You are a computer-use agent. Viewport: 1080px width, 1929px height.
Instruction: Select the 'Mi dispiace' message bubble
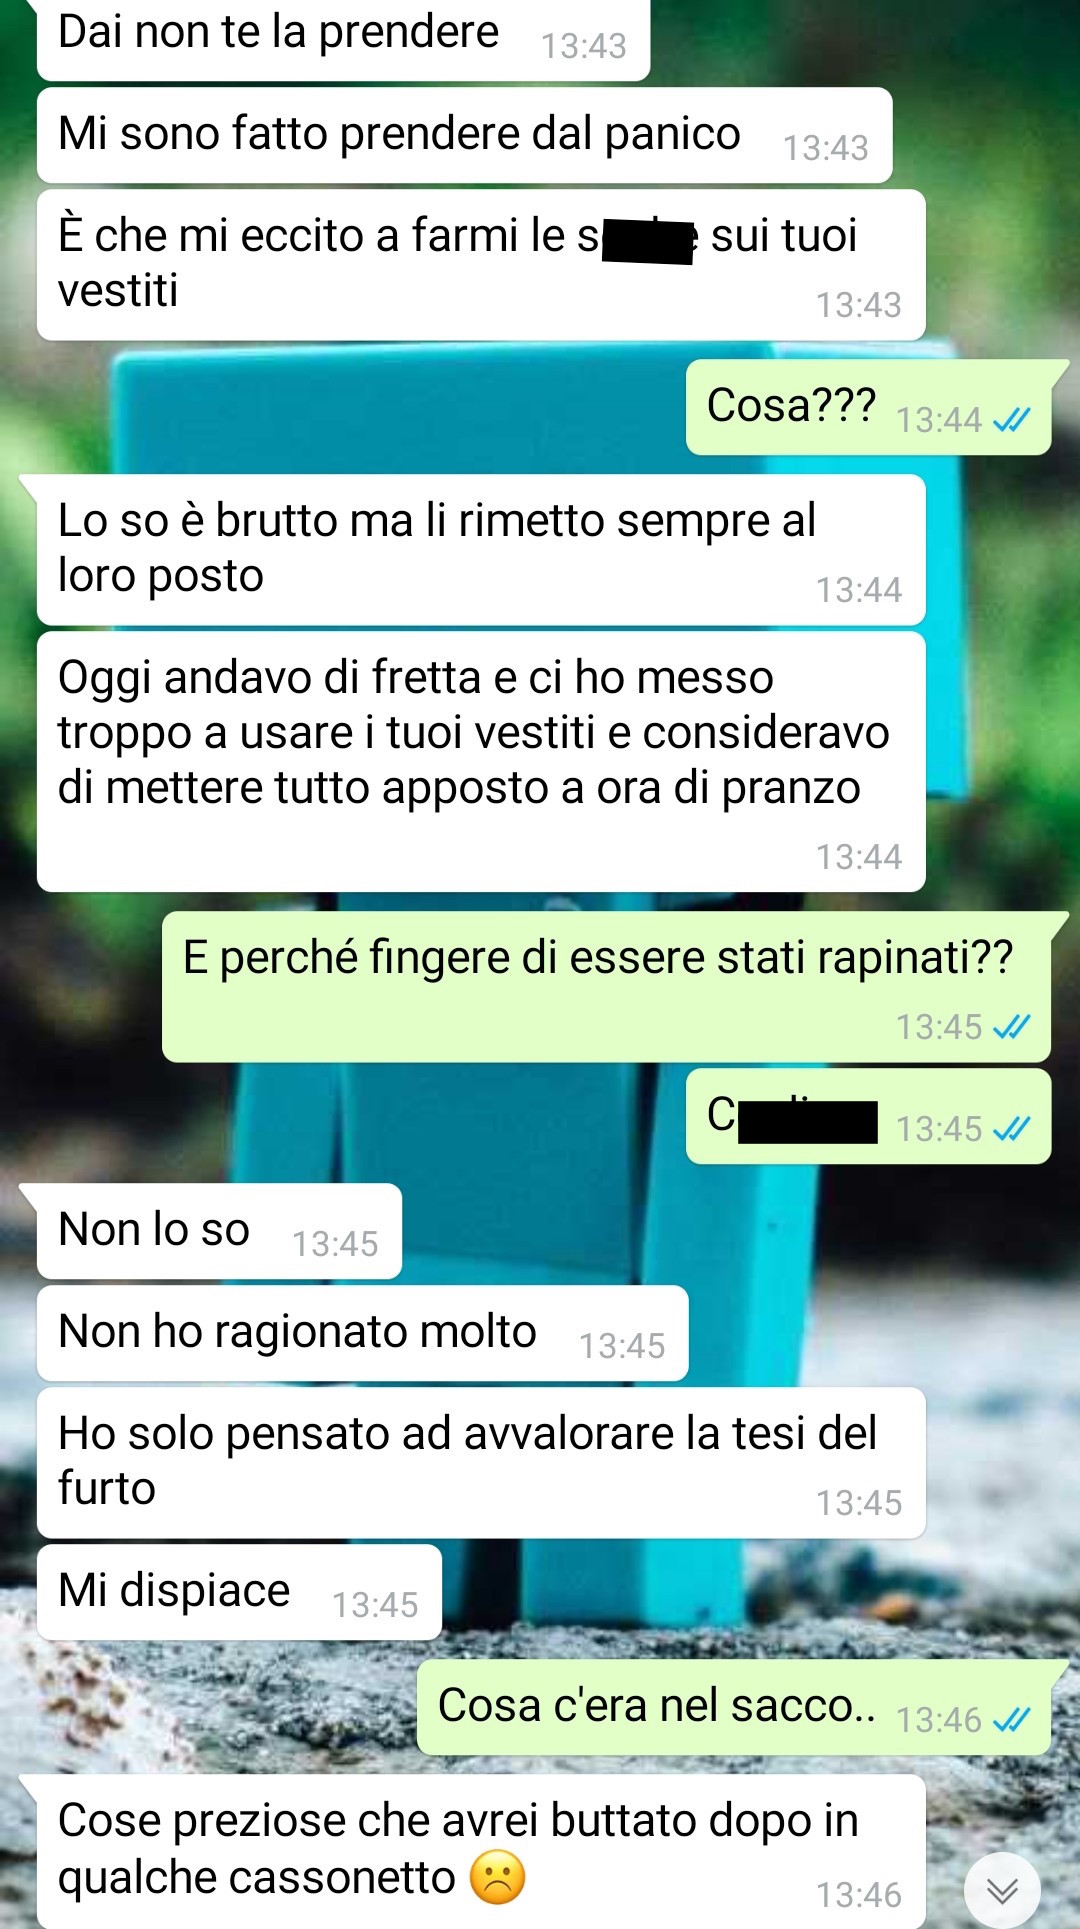click(x=239, y=1592)
